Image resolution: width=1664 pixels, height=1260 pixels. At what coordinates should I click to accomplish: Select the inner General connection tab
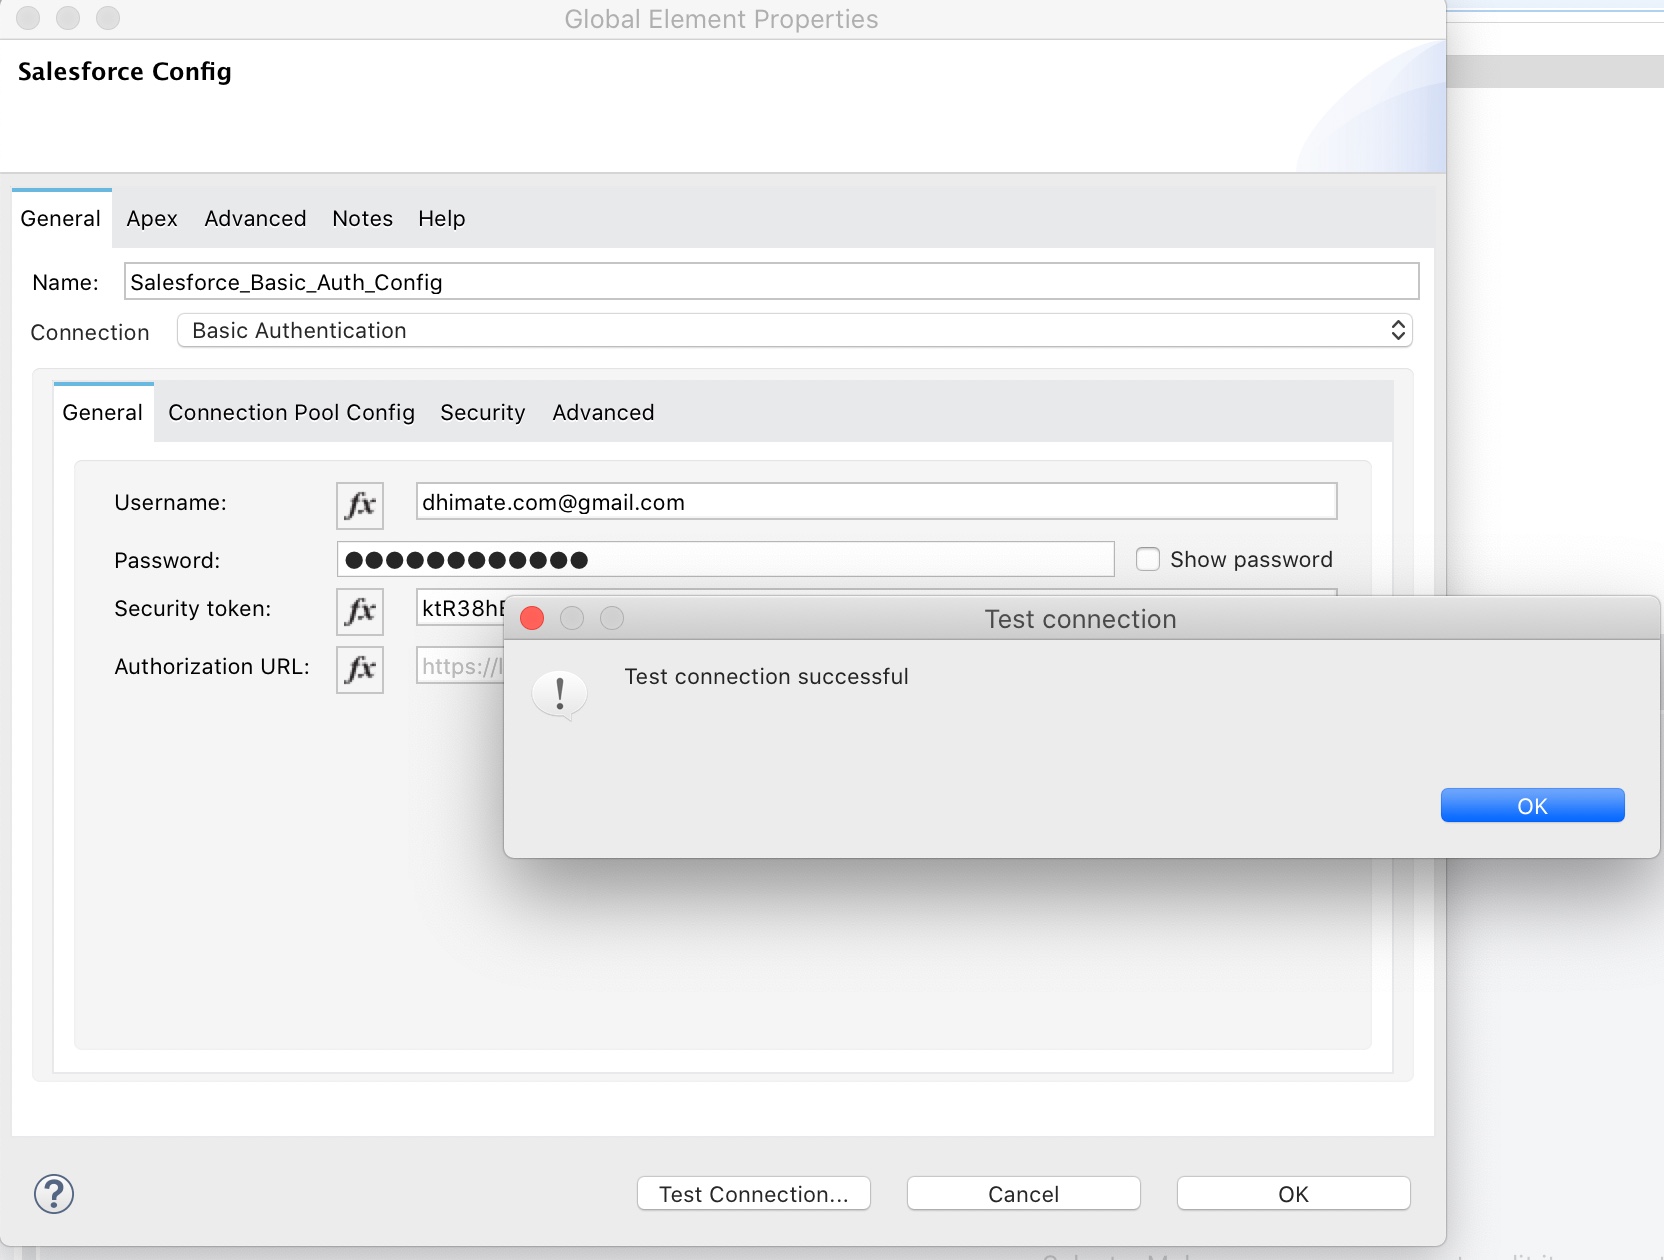pos(103,413)
